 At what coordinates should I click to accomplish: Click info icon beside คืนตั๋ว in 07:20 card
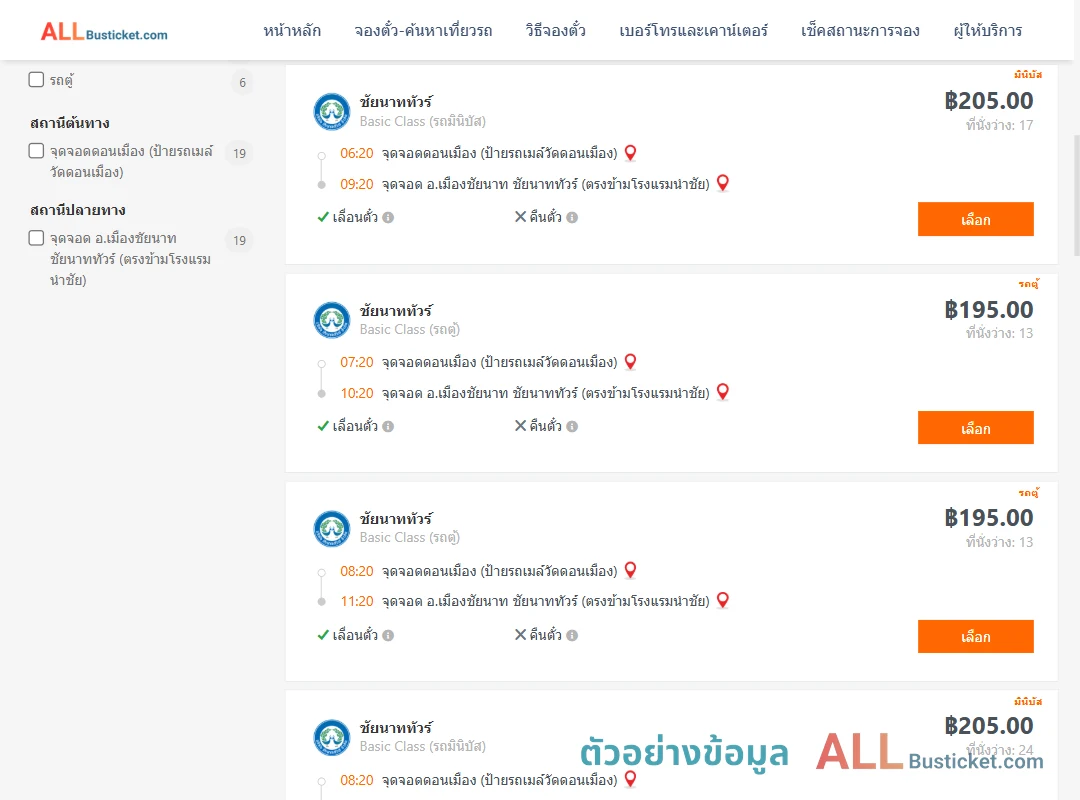click(572, 427)
